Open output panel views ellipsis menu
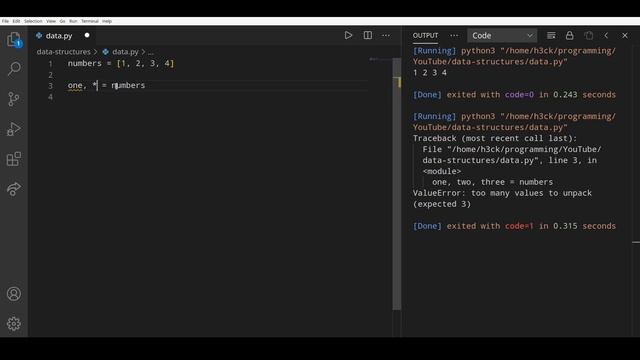The image size is (640, 360). [x=454, y=36]
